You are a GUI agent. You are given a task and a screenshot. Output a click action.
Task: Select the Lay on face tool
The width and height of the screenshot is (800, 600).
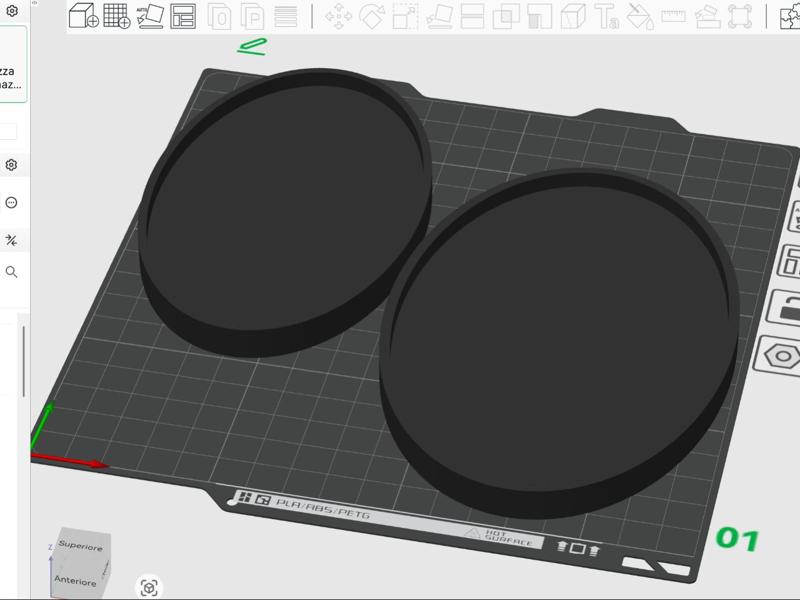[439, 16]
